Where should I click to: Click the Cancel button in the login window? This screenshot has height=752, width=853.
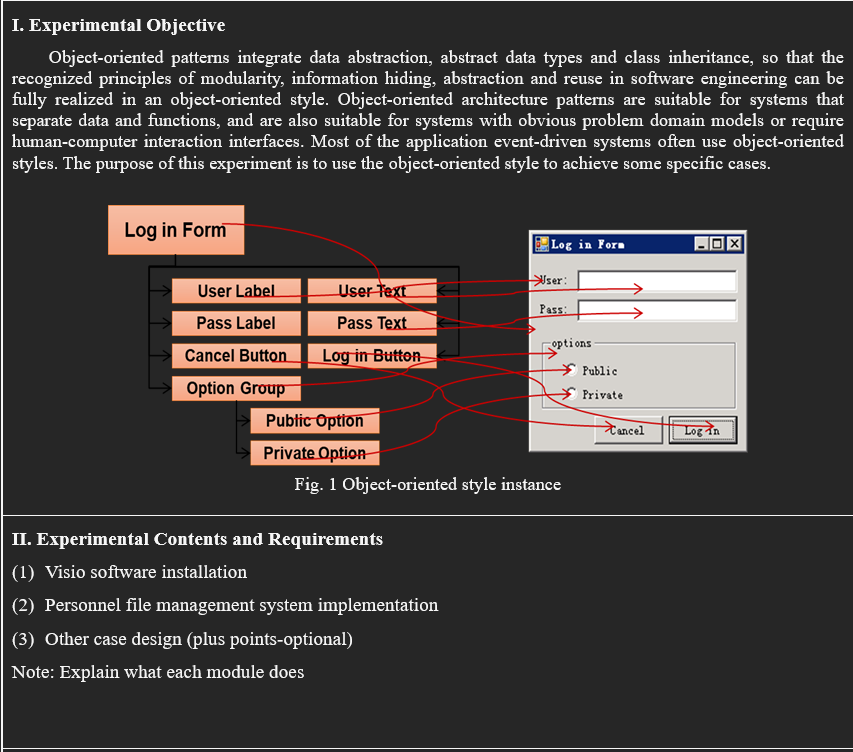pos(628,430)
